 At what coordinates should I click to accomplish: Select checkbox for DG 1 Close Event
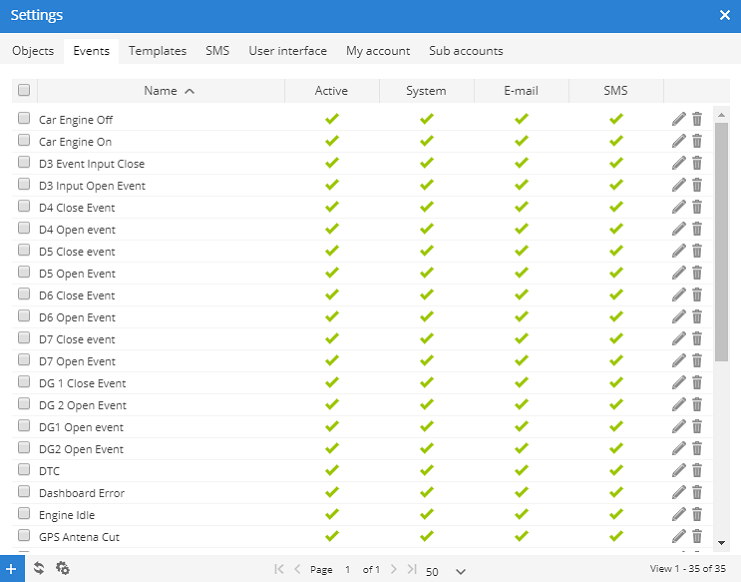click(x=24, y=383)
